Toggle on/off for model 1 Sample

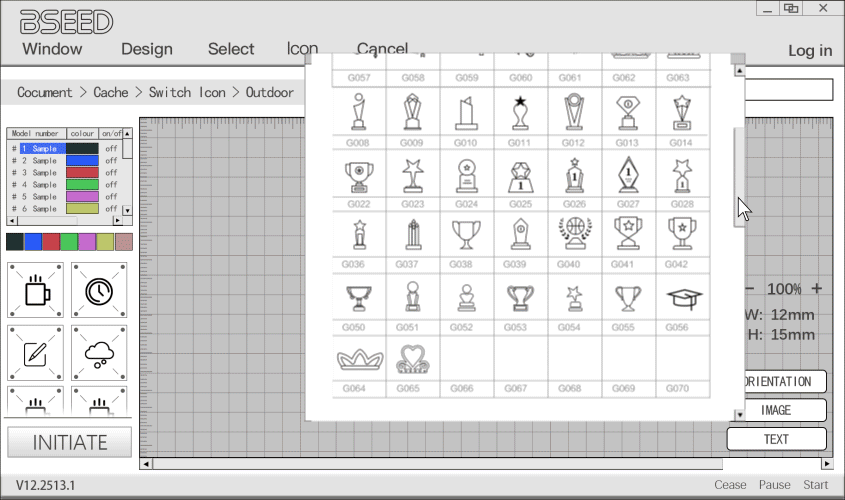coord(111,148)
